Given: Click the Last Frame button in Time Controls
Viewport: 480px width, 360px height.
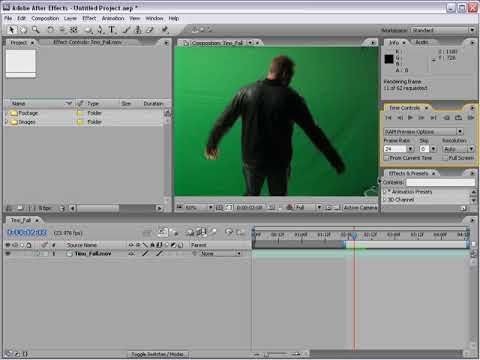Looking at the screenshot, I should [x=433, y=118].
